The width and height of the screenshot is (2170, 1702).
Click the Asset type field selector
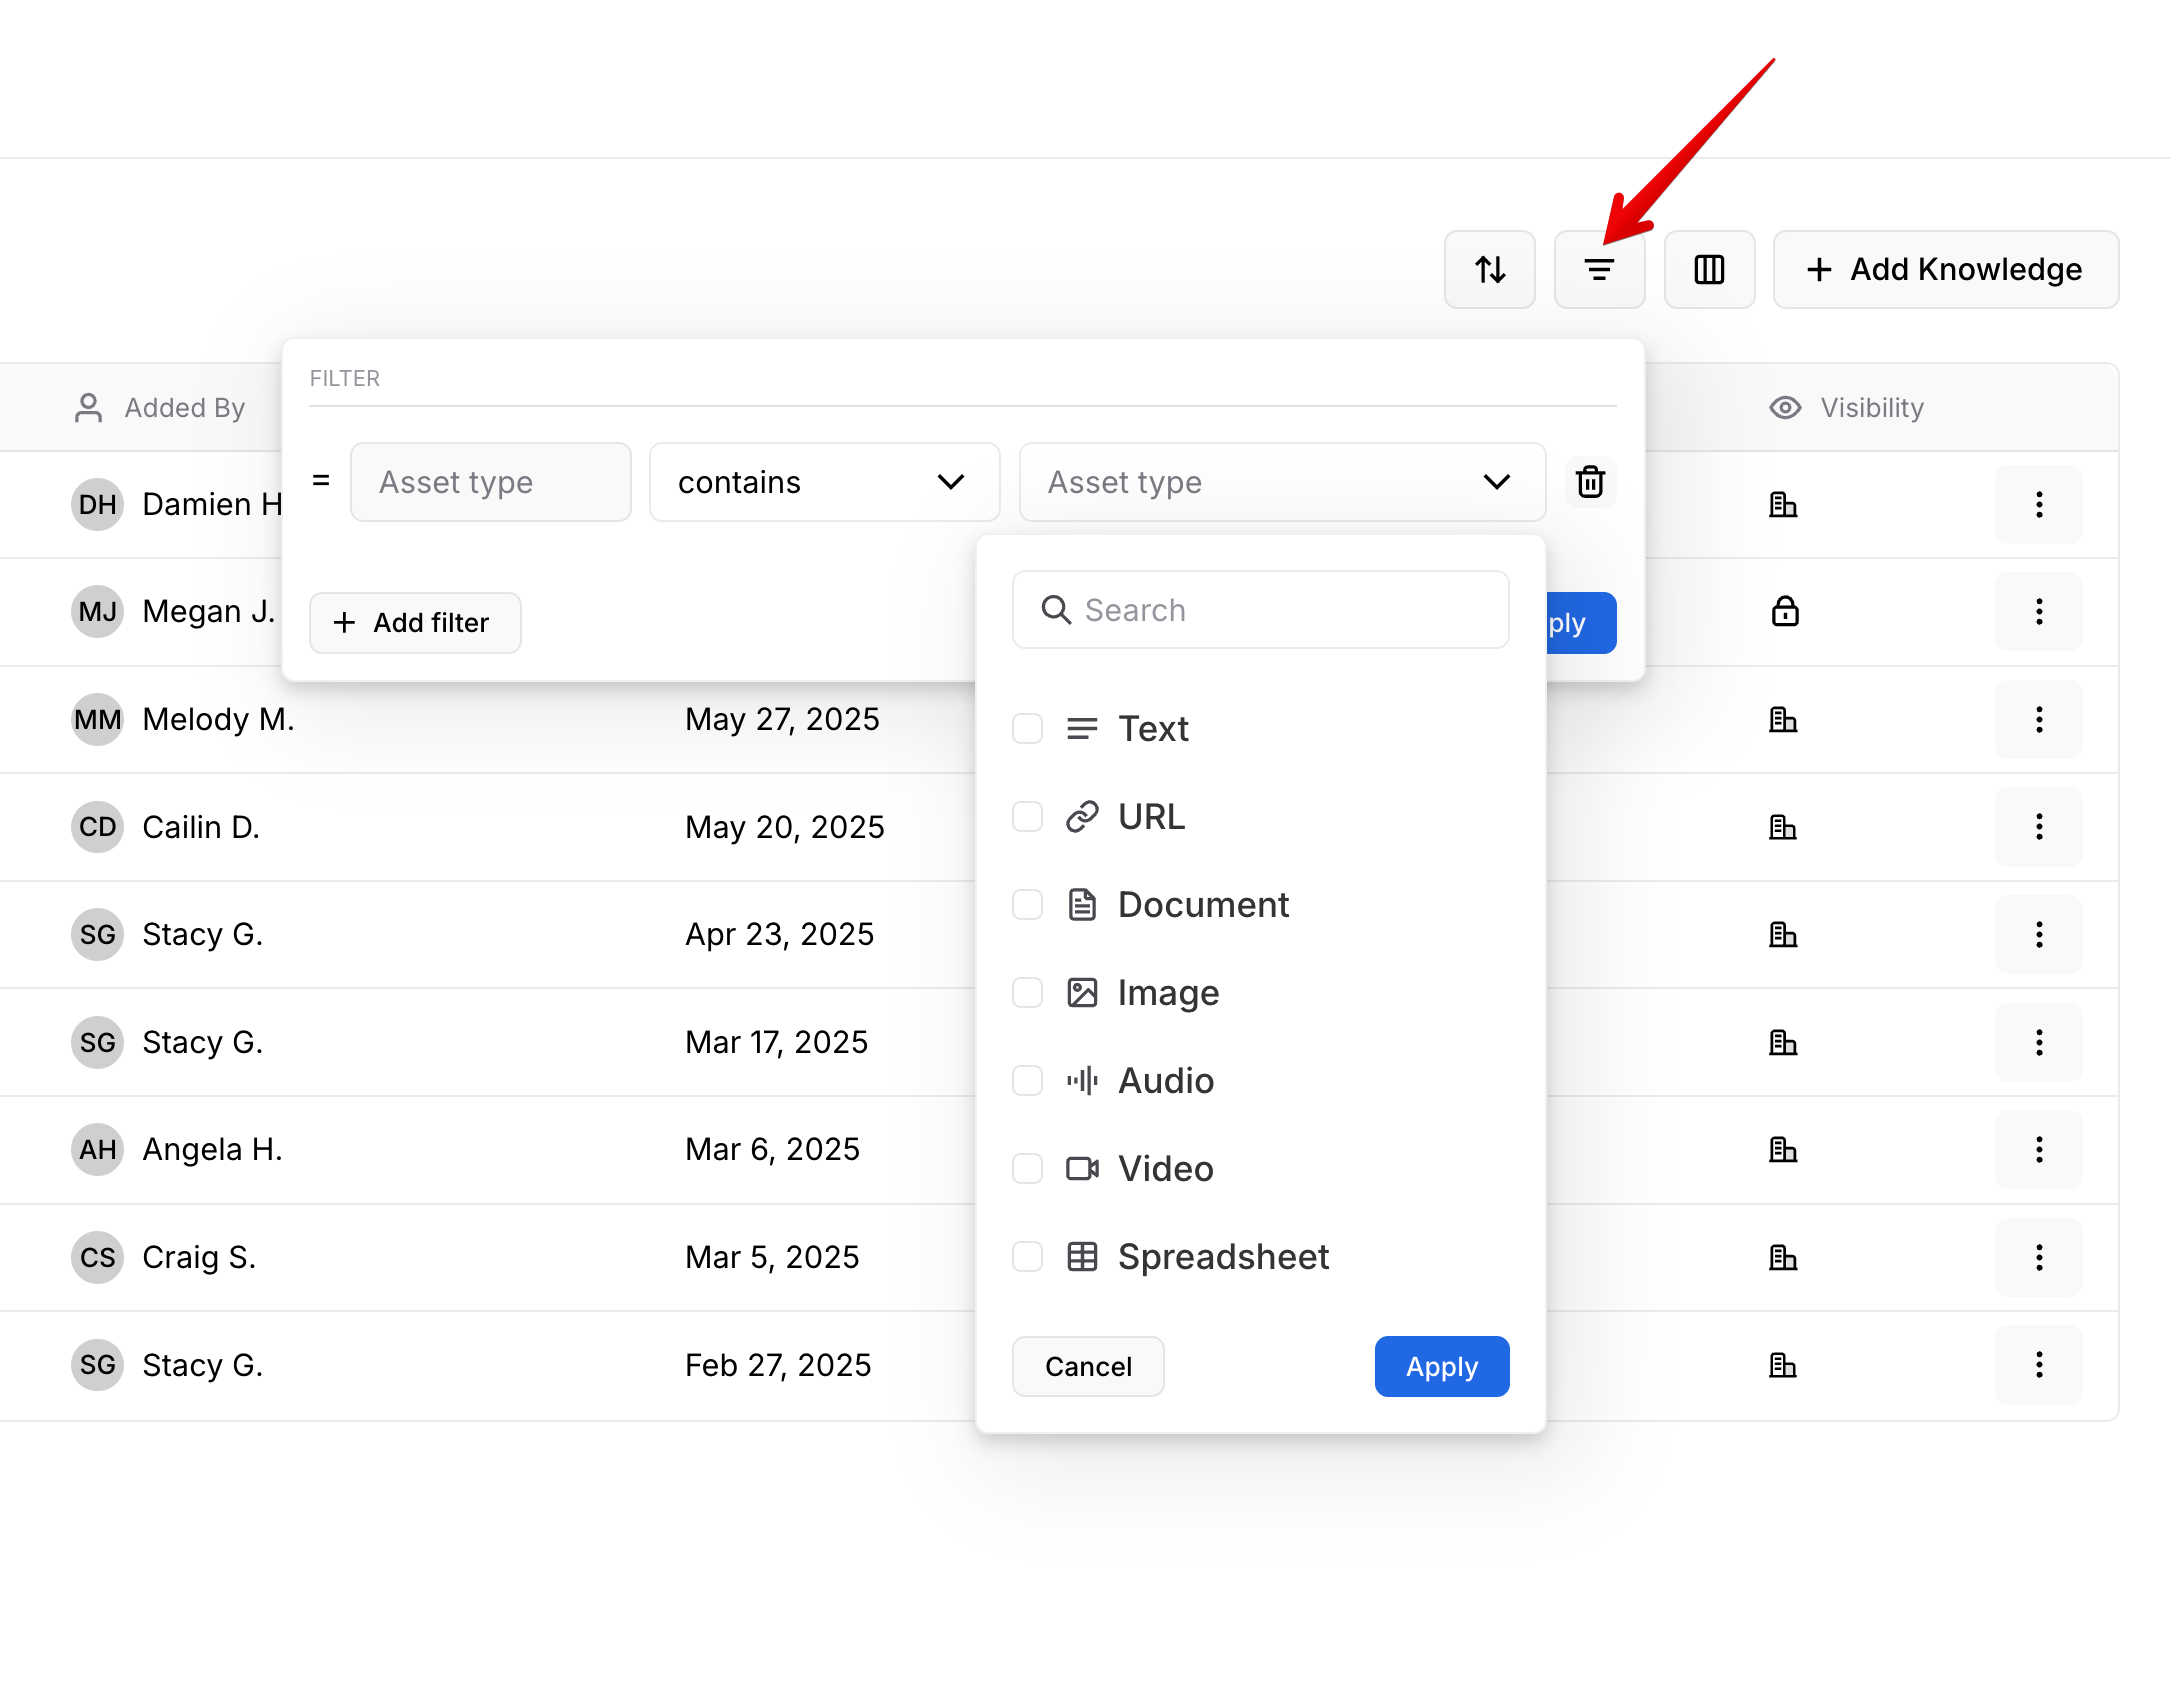coord(490,482)
